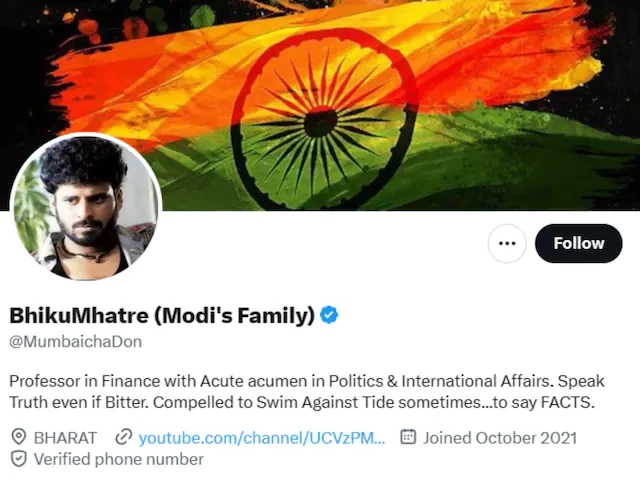Click the calendar icon beside the join date
The width and height of the screenshot is (640, 480).
[x=408, y=437]
